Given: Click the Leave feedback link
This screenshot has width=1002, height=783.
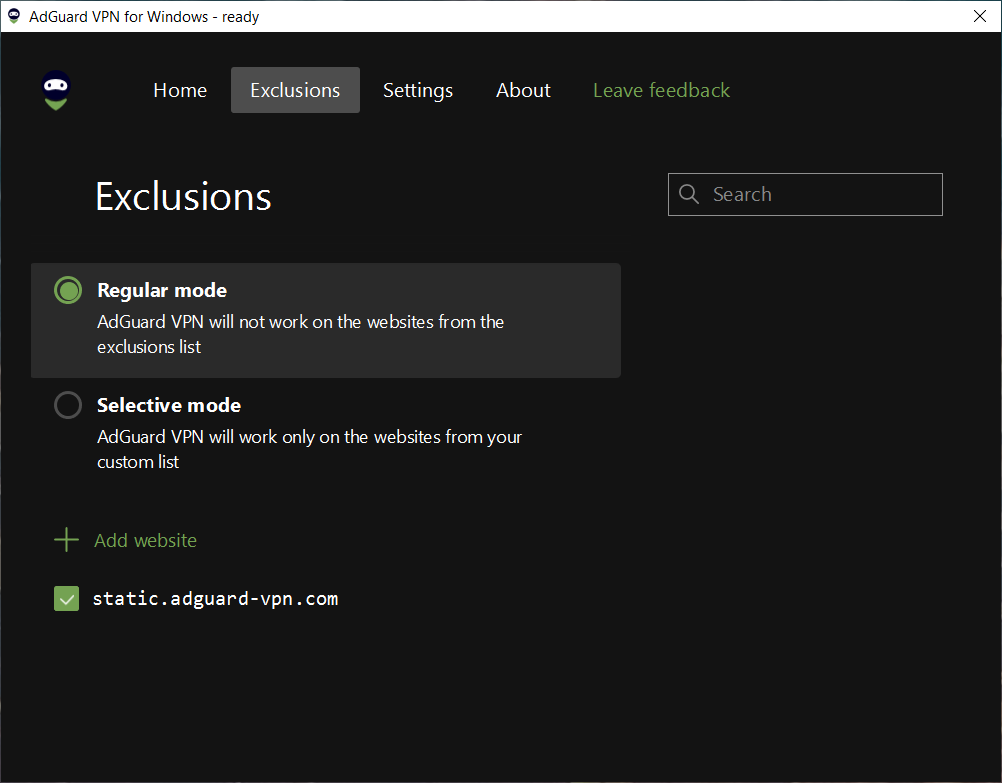Looking at the screenshot, I should pos(661,91).
